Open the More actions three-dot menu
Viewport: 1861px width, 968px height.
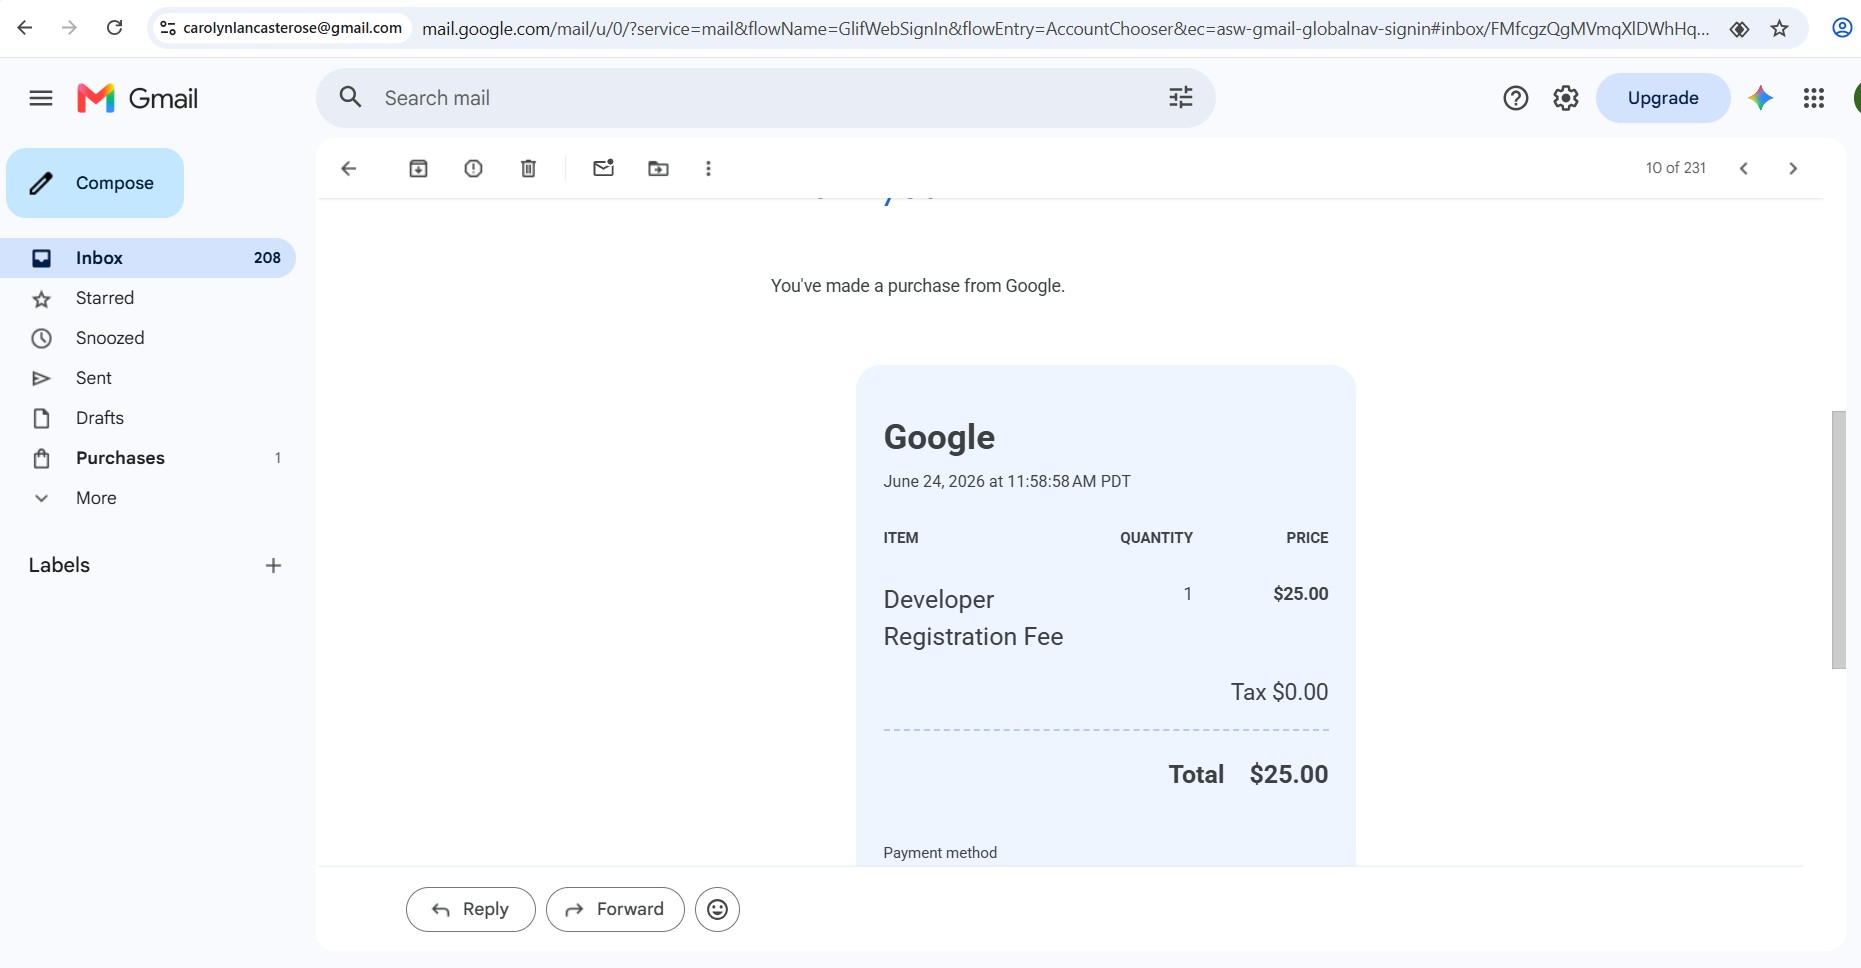tap(708, 168)
